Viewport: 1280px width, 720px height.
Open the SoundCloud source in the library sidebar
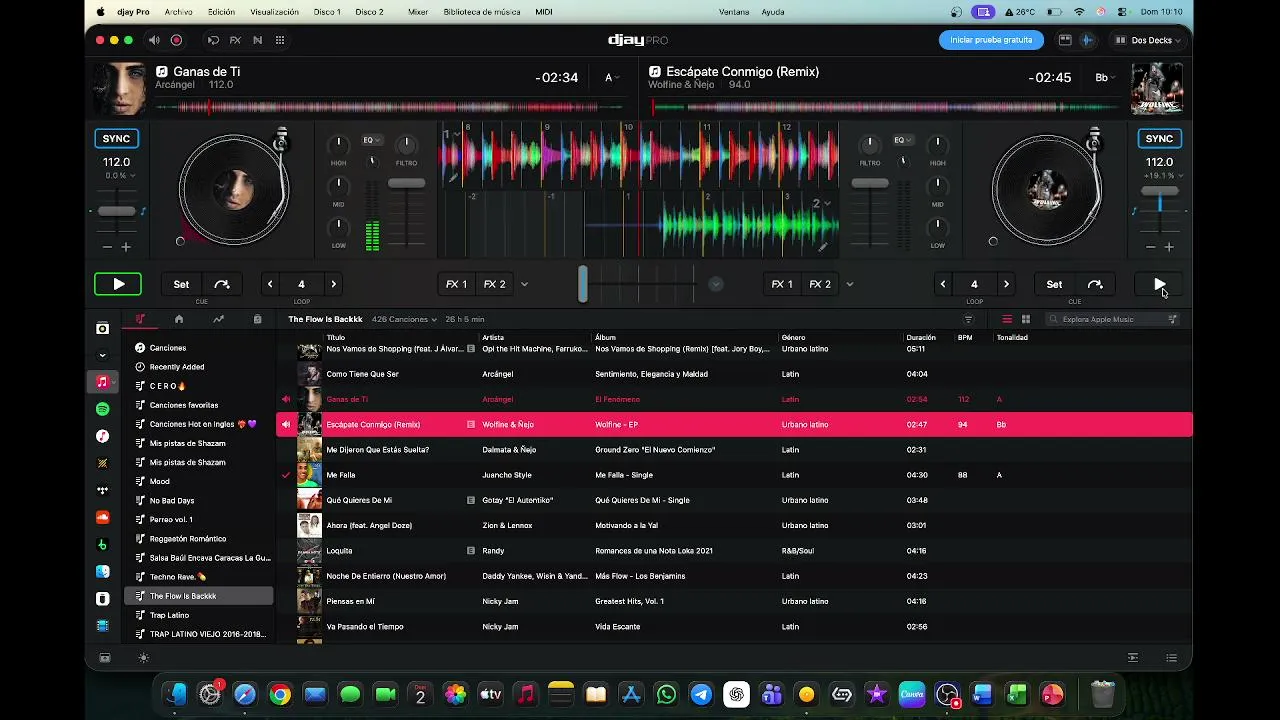tap(102, 517)
